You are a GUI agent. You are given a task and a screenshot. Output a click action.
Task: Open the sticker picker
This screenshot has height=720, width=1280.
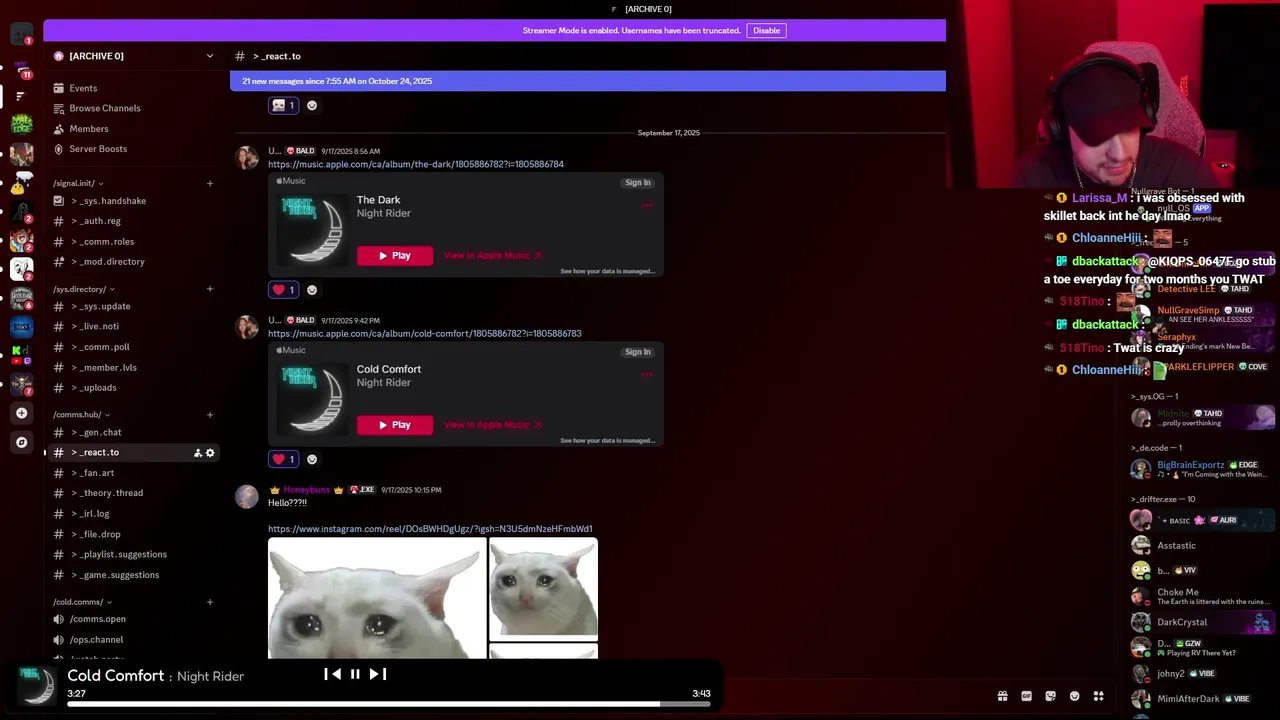(1050, 697)
